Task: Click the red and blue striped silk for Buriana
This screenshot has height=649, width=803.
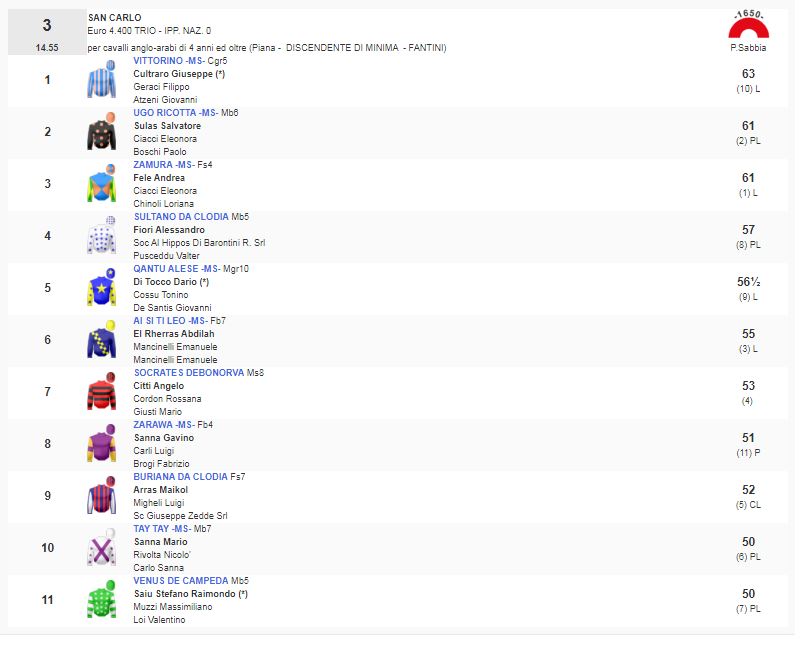Action: pyautogui.click(x=101, y=495)
